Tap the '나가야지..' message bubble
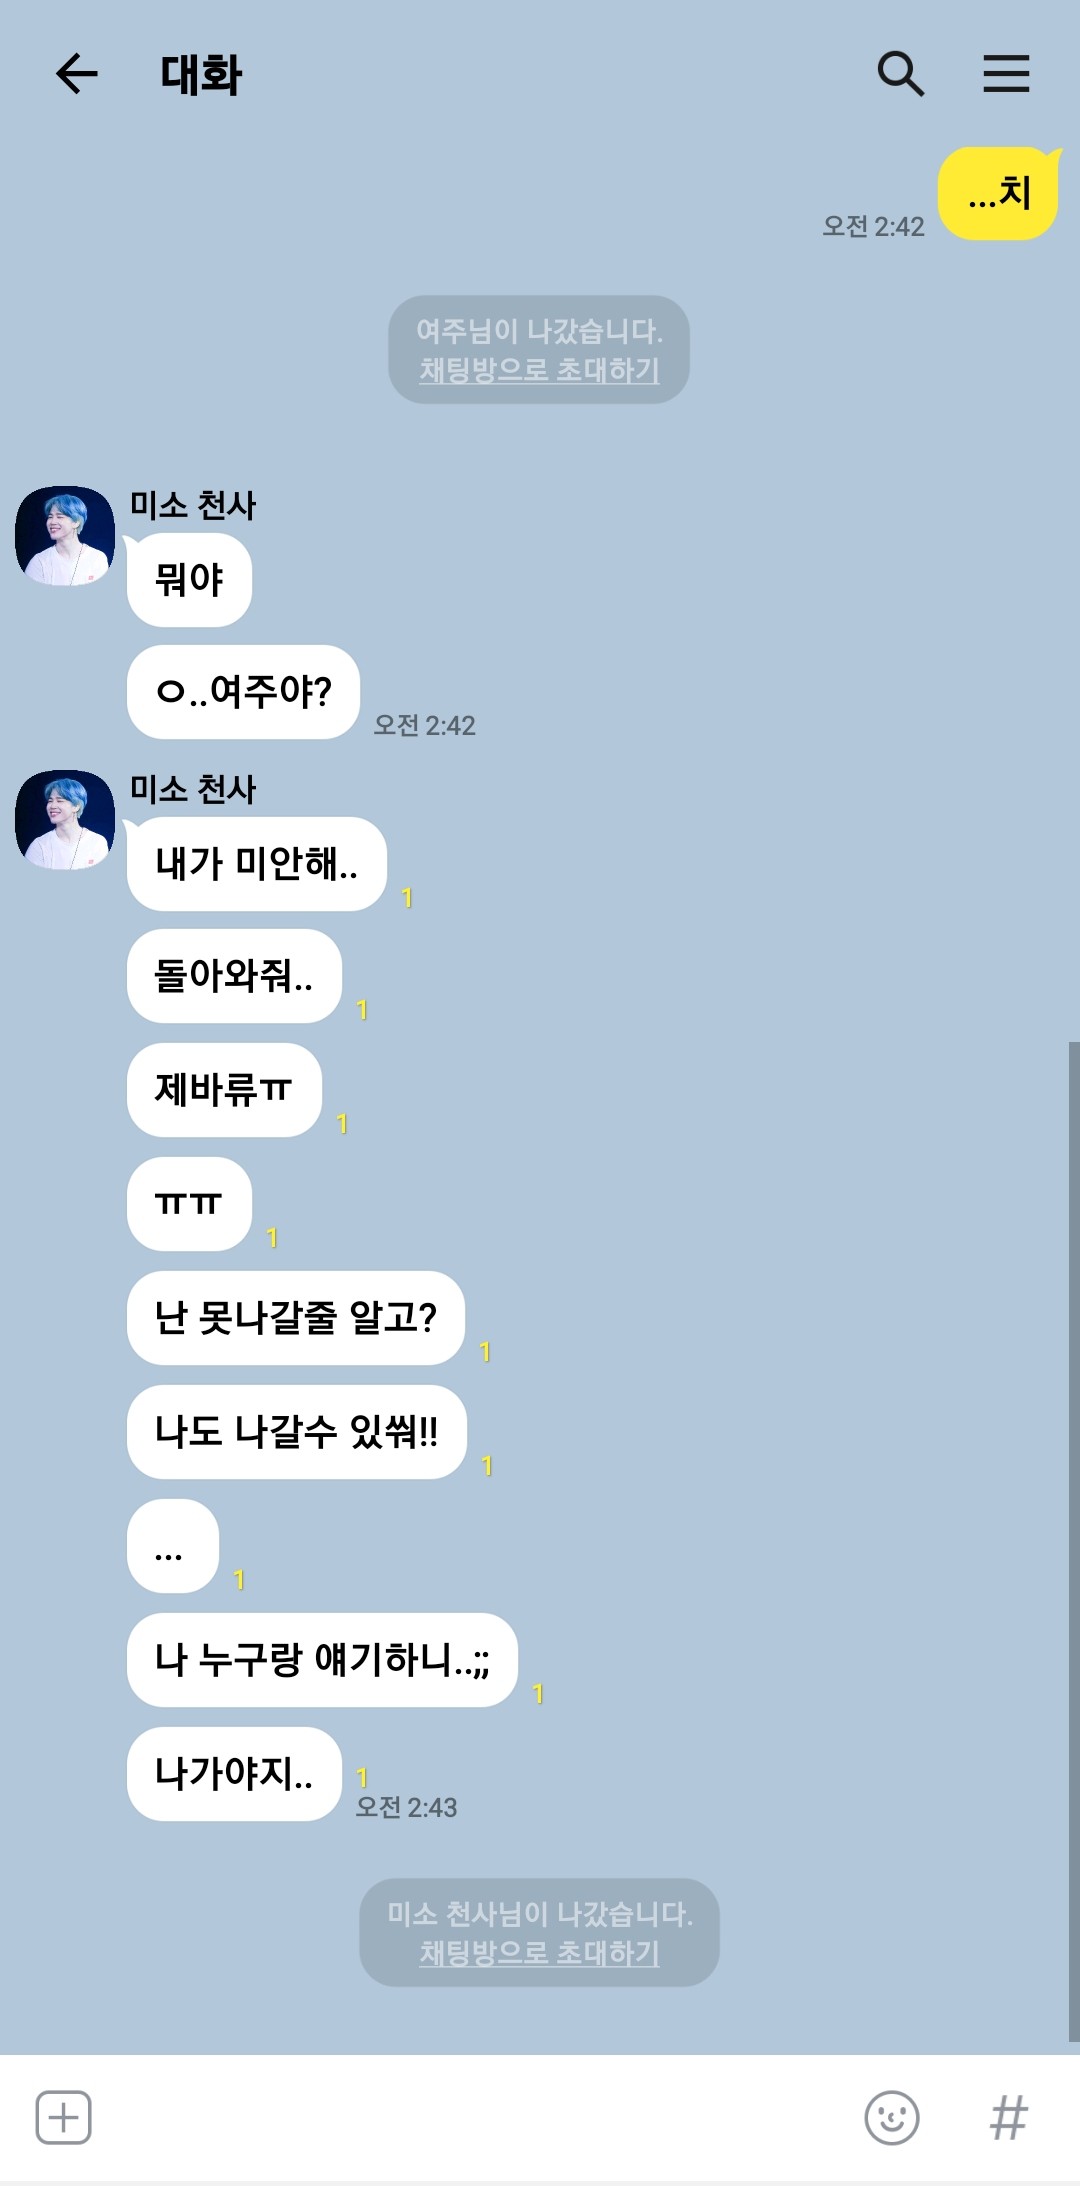This screenshot has height=2186, width=1080. click(x=234, y=1774)
